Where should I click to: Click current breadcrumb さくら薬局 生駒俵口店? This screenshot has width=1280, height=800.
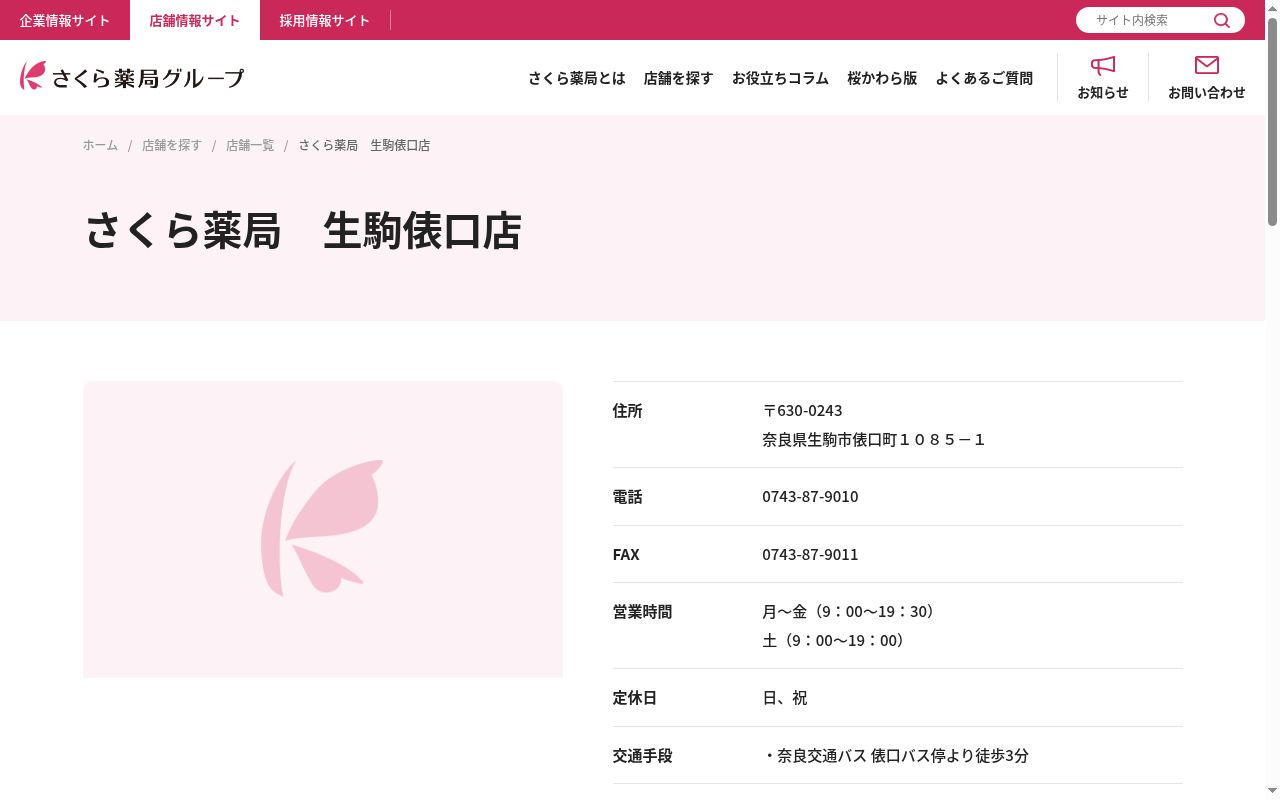[364, 145]
